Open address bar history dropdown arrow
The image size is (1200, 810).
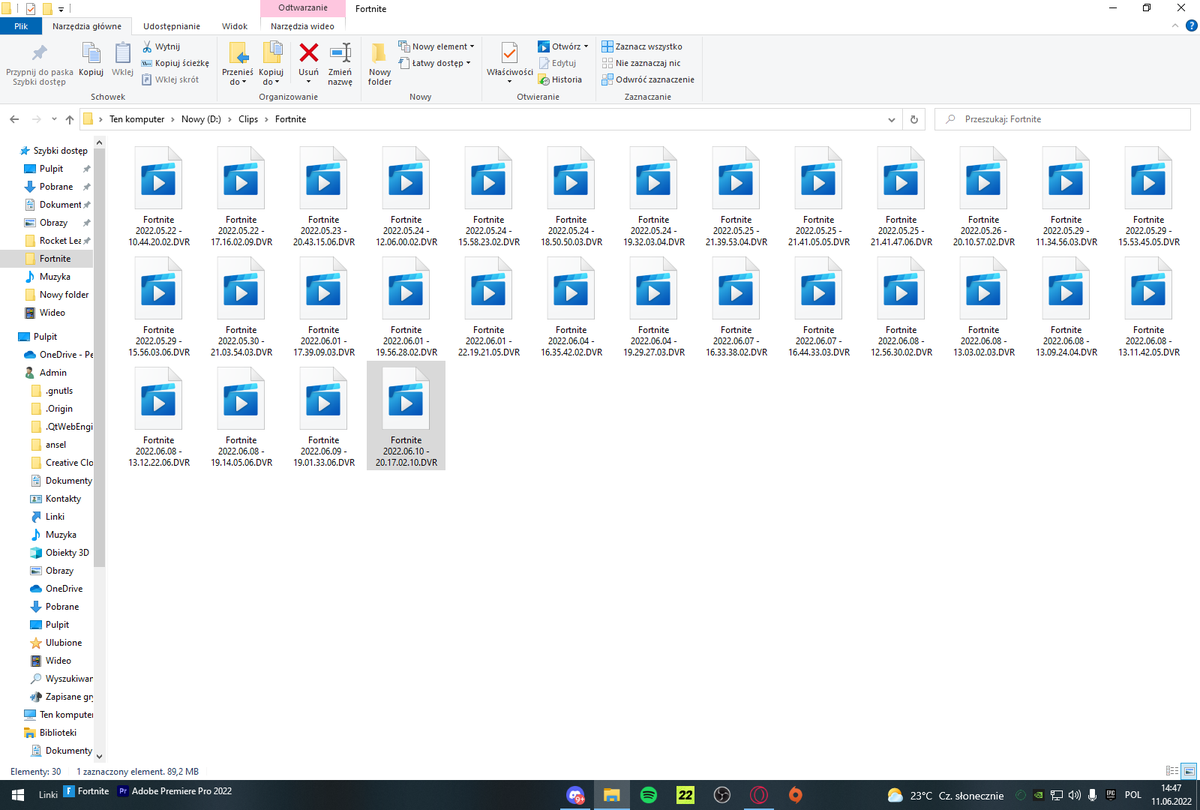(x=892, y=119)
